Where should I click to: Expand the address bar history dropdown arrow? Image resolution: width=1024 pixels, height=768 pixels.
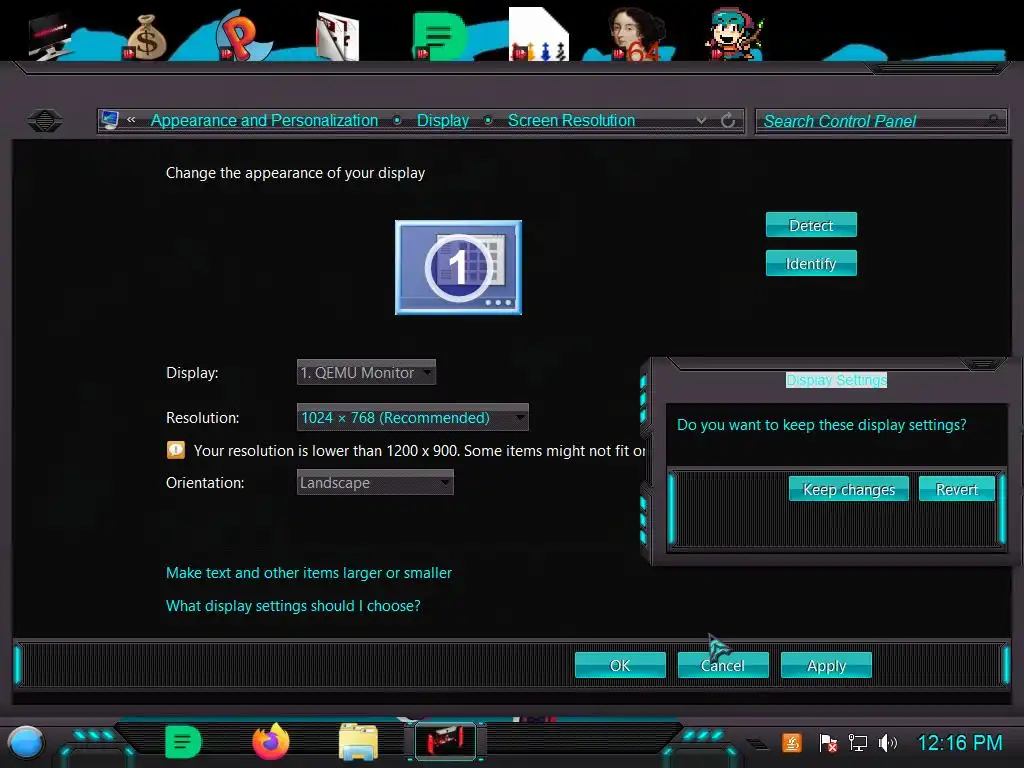tap(701, 120)
